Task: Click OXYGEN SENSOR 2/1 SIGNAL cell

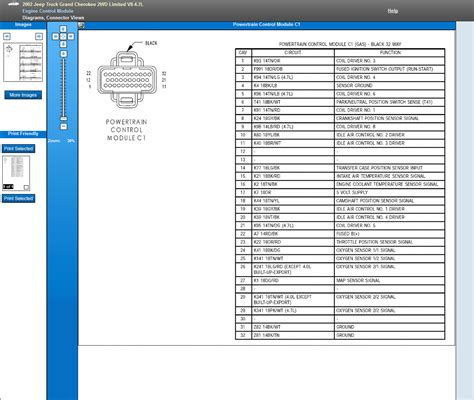Action: (x=390, y=270)
